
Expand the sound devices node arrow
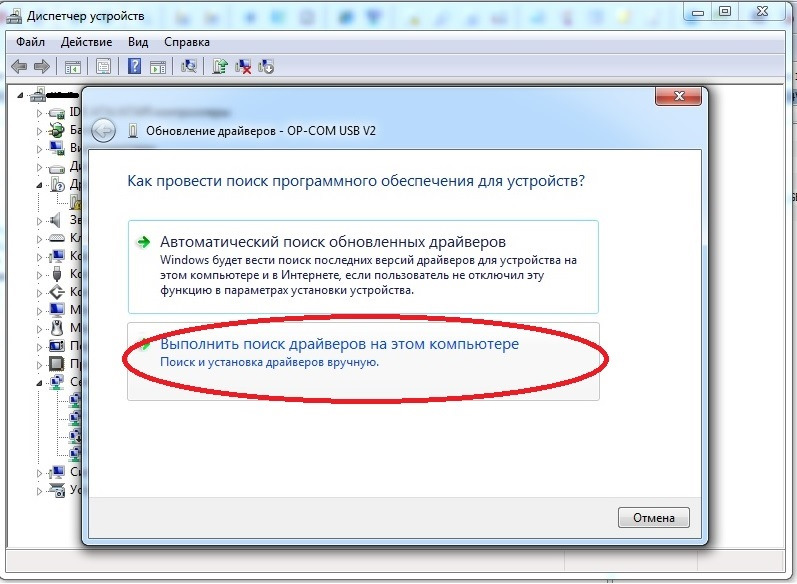click(x=39, y=221)
